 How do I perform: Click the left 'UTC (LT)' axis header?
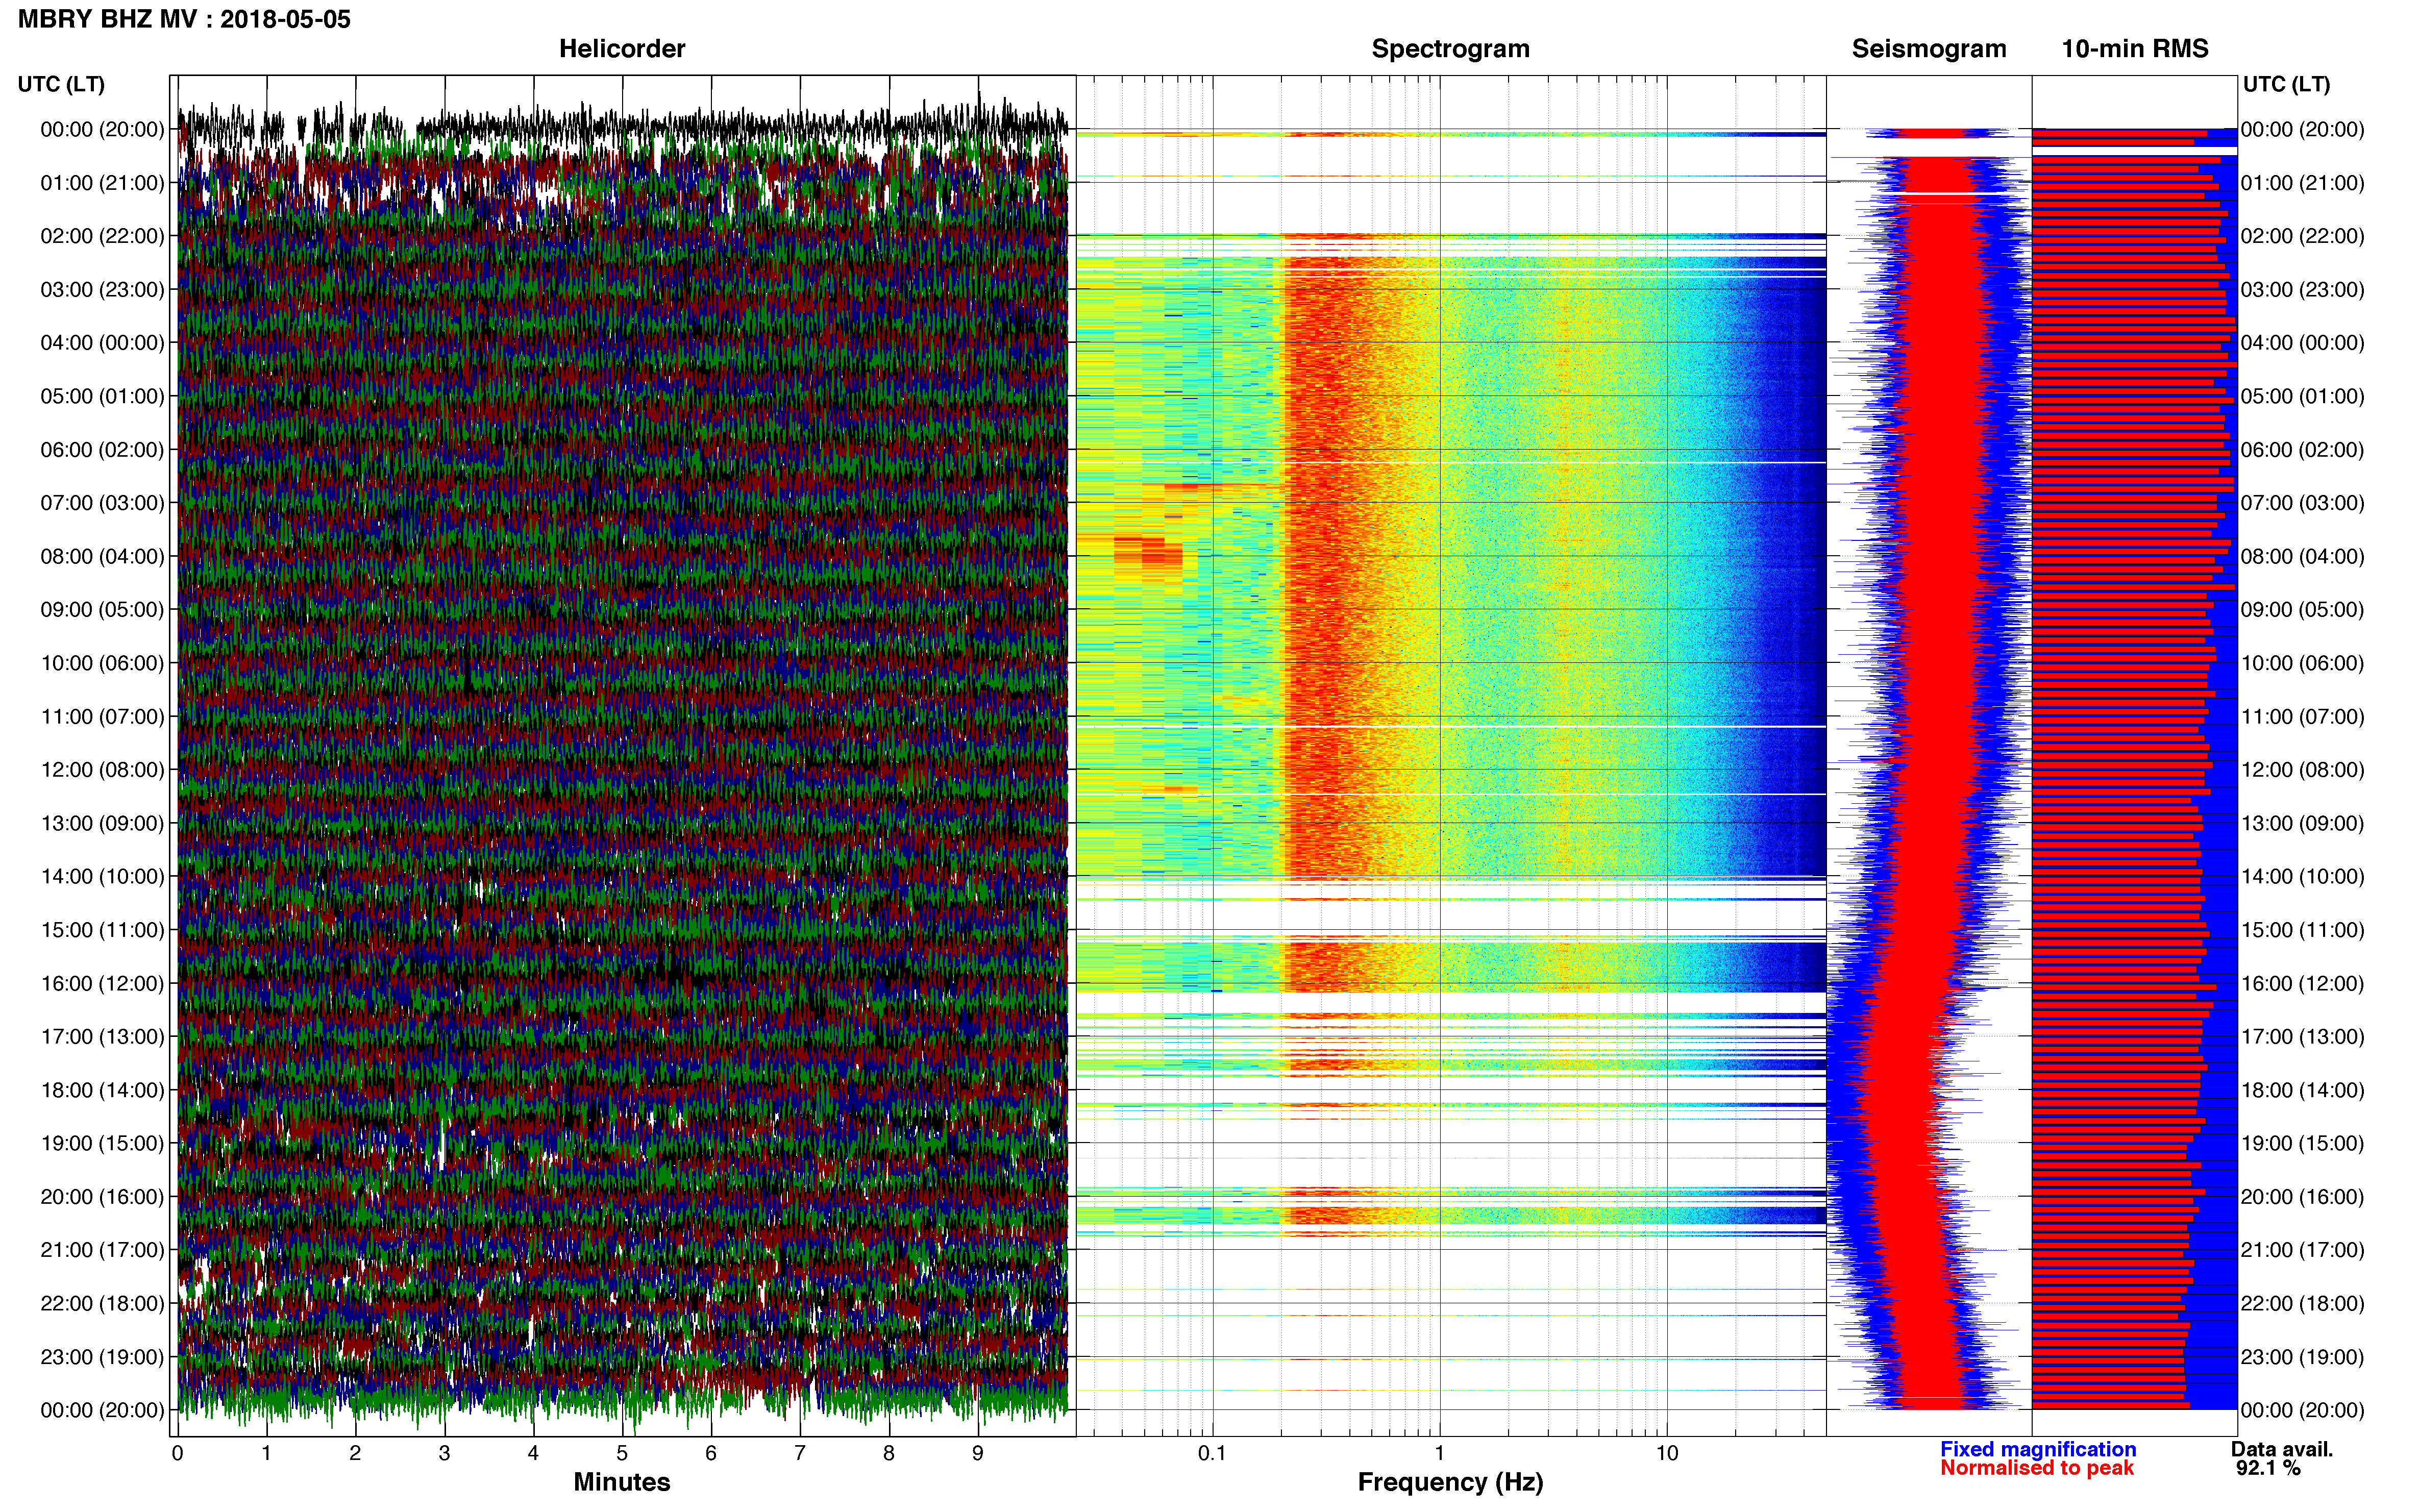point(61,84)
